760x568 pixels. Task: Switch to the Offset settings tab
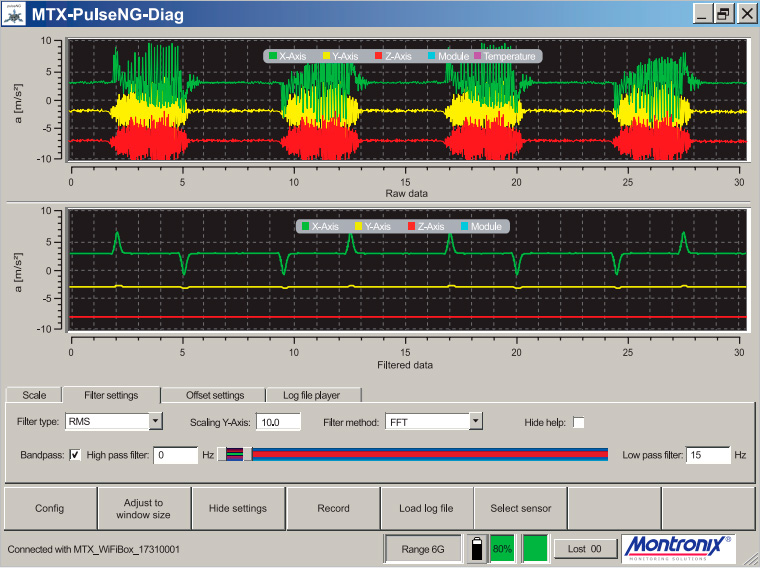(214, 395)
